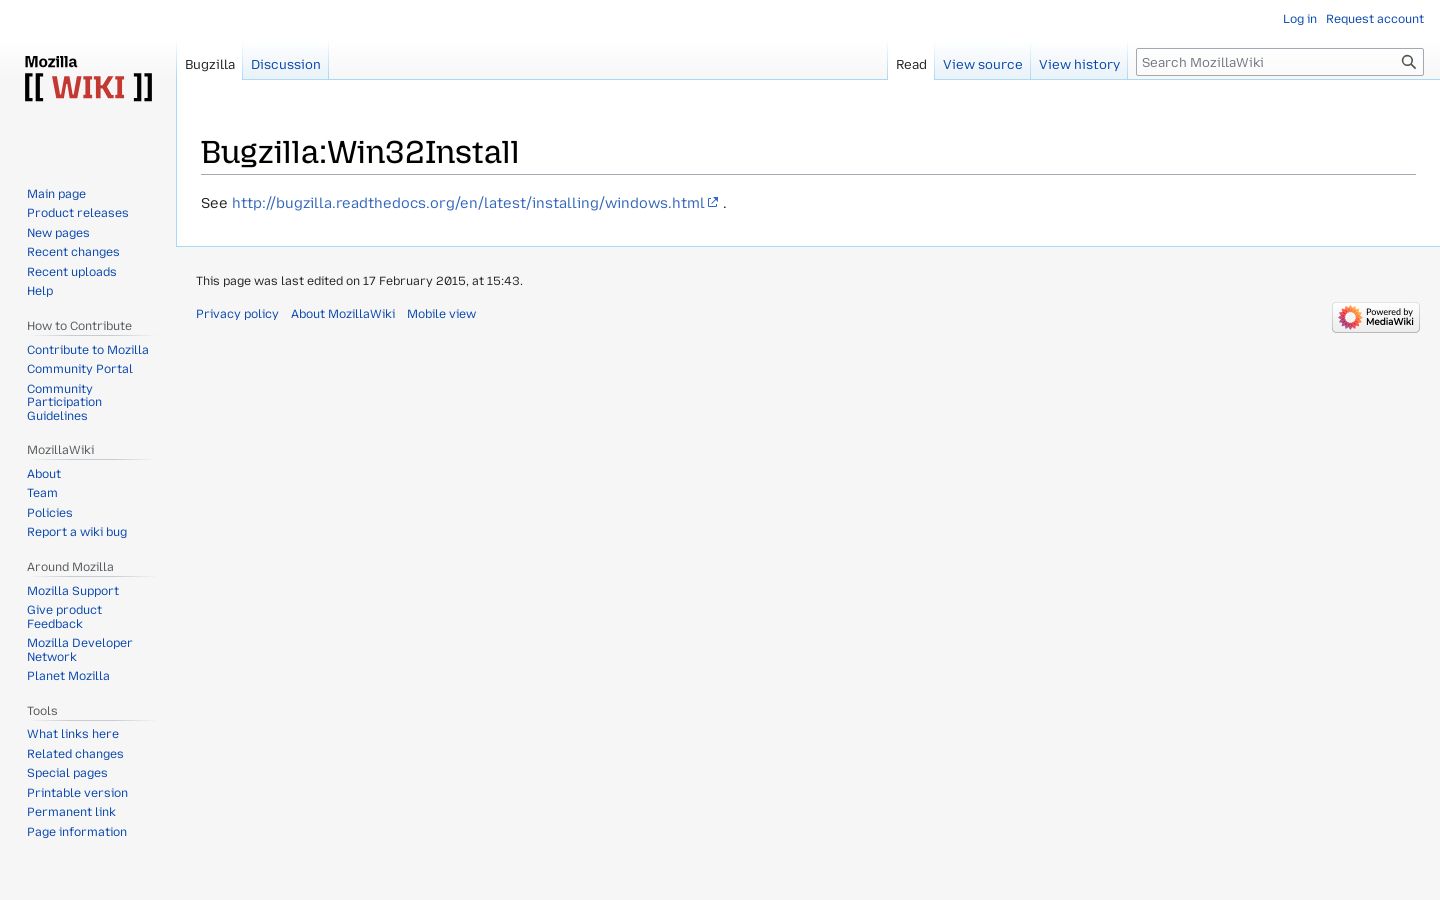This screenshot has width=1440, height=900.
Task: Click the search magnifier icon
Action: (x=1409, y=62)
